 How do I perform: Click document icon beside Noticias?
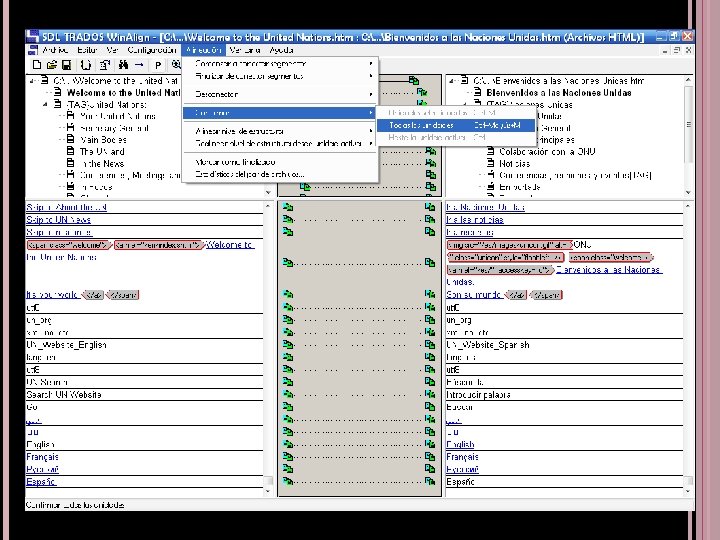(490, 163)
